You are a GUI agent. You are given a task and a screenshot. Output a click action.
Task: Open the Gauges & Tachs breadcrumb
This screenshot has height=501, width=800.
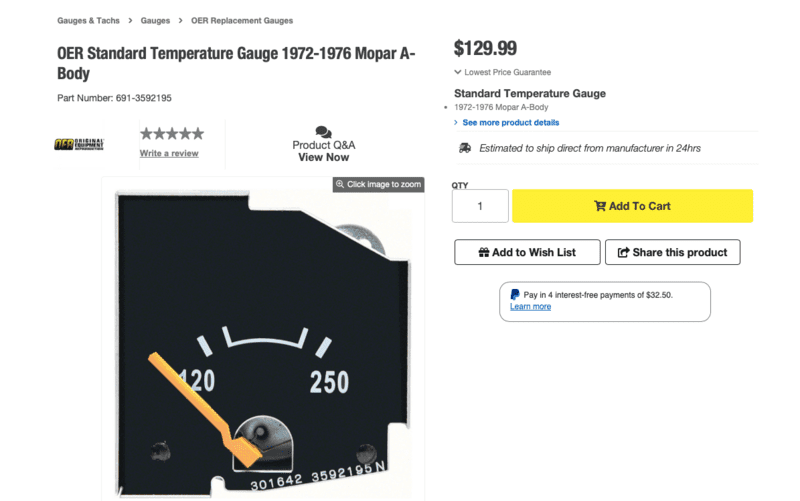(x=88, y=20)
